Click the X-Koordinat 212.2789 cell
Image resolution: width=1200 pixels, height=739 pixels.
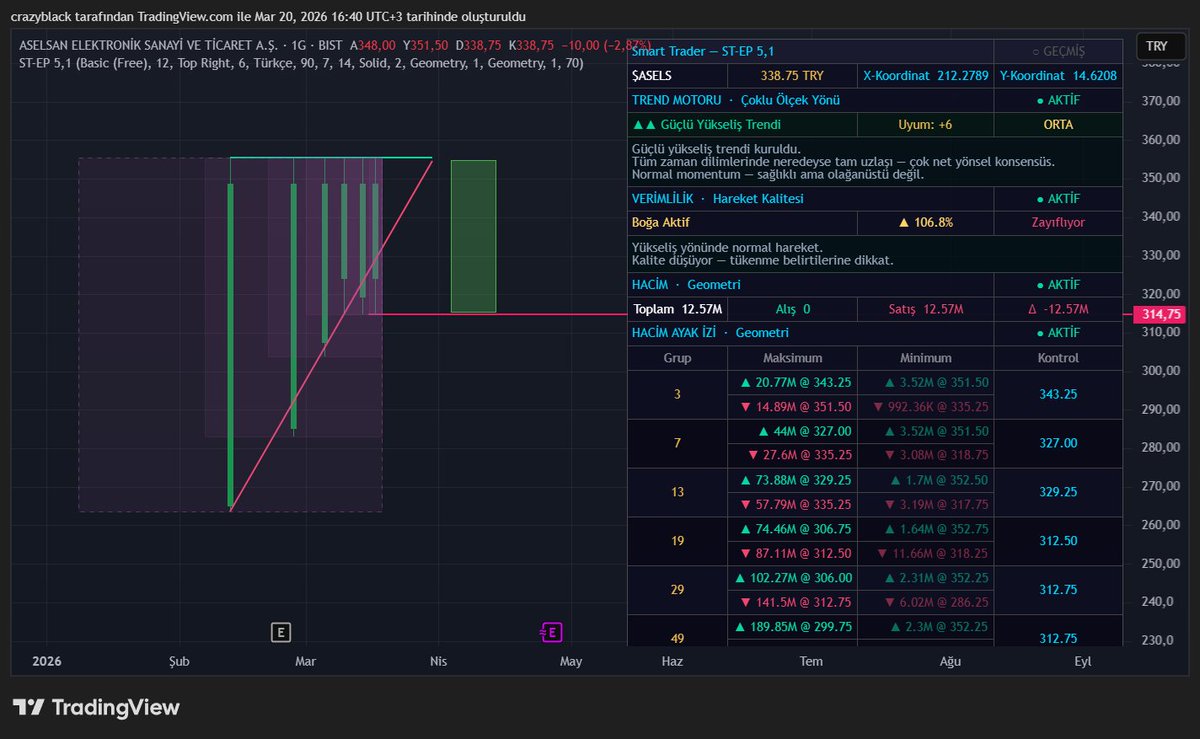[924, 75]
